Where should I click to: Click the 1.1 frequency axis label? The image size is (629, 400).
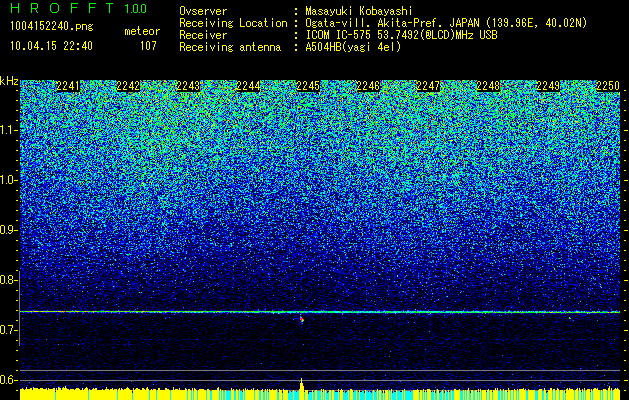[8, 130]
